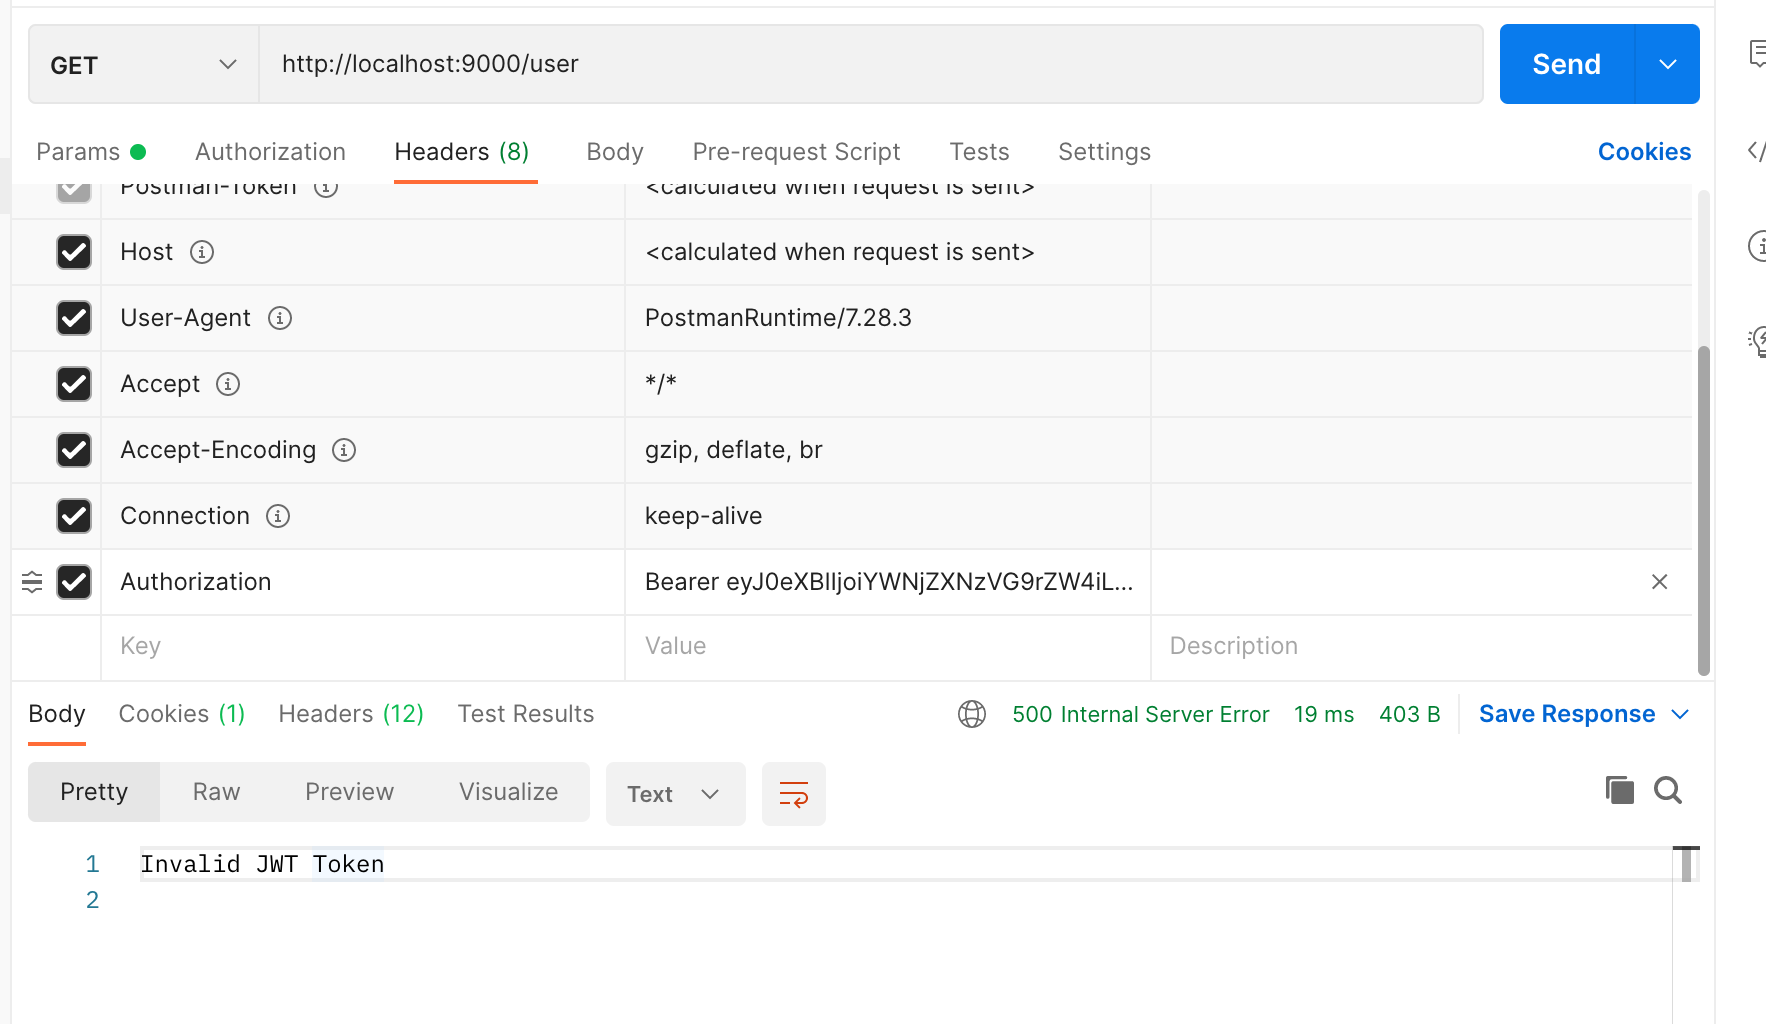1766x1024 pixels.
Task: Uncheck the Accept-Encoding header checkbox
Action: tap(74, 450)
